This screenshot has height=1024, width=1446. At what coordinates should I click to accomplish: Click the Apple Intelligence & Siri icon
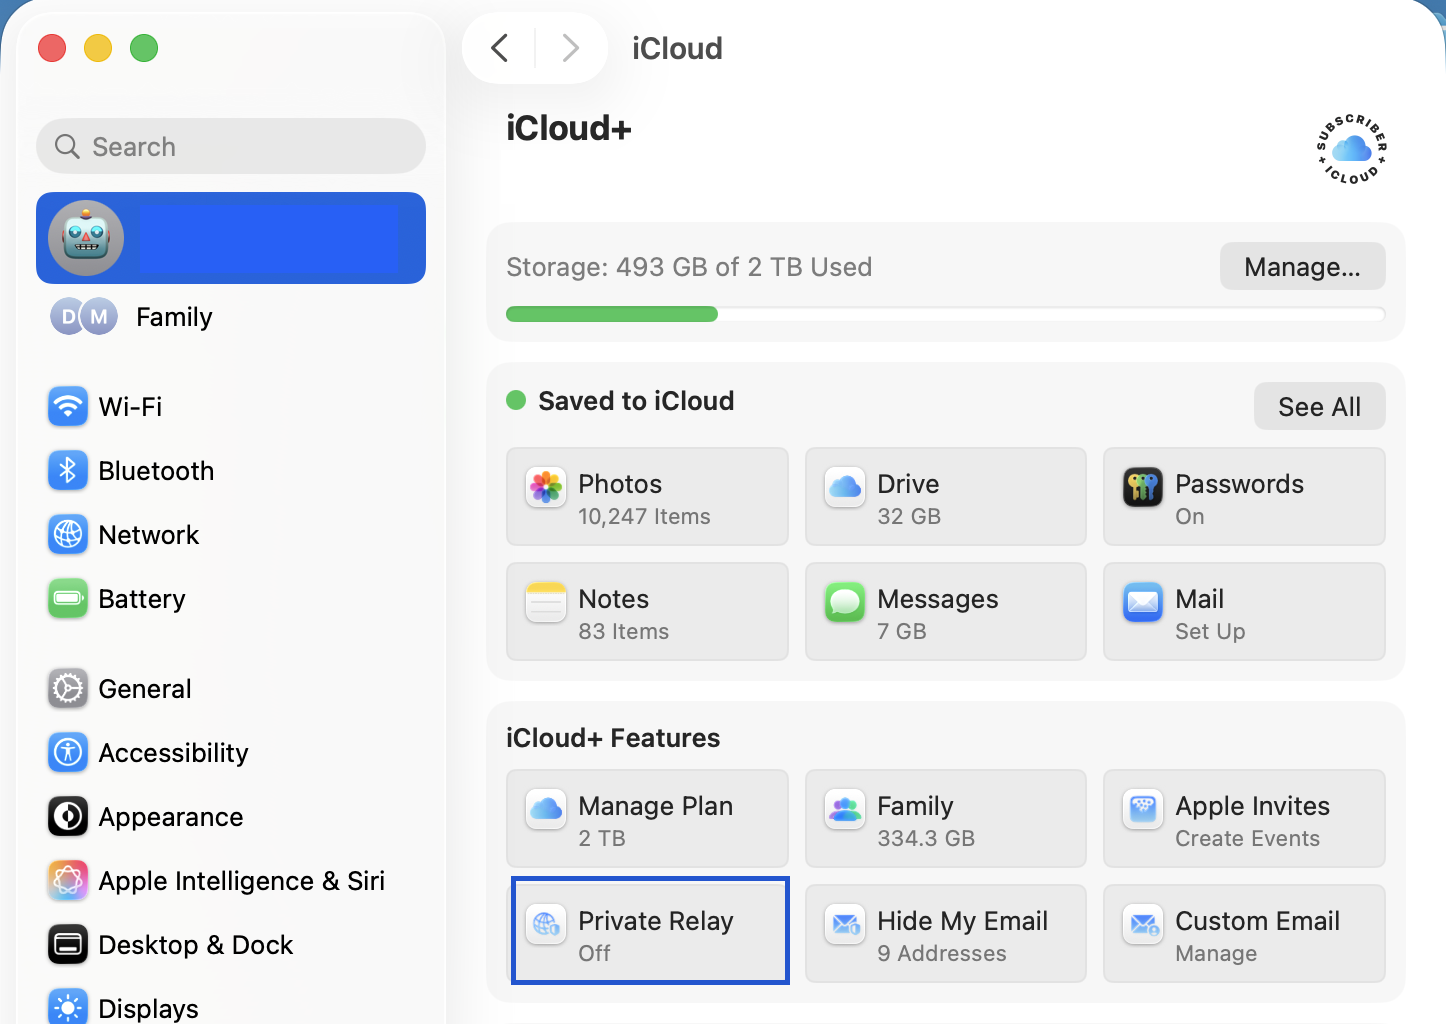(x=68, y=881)
